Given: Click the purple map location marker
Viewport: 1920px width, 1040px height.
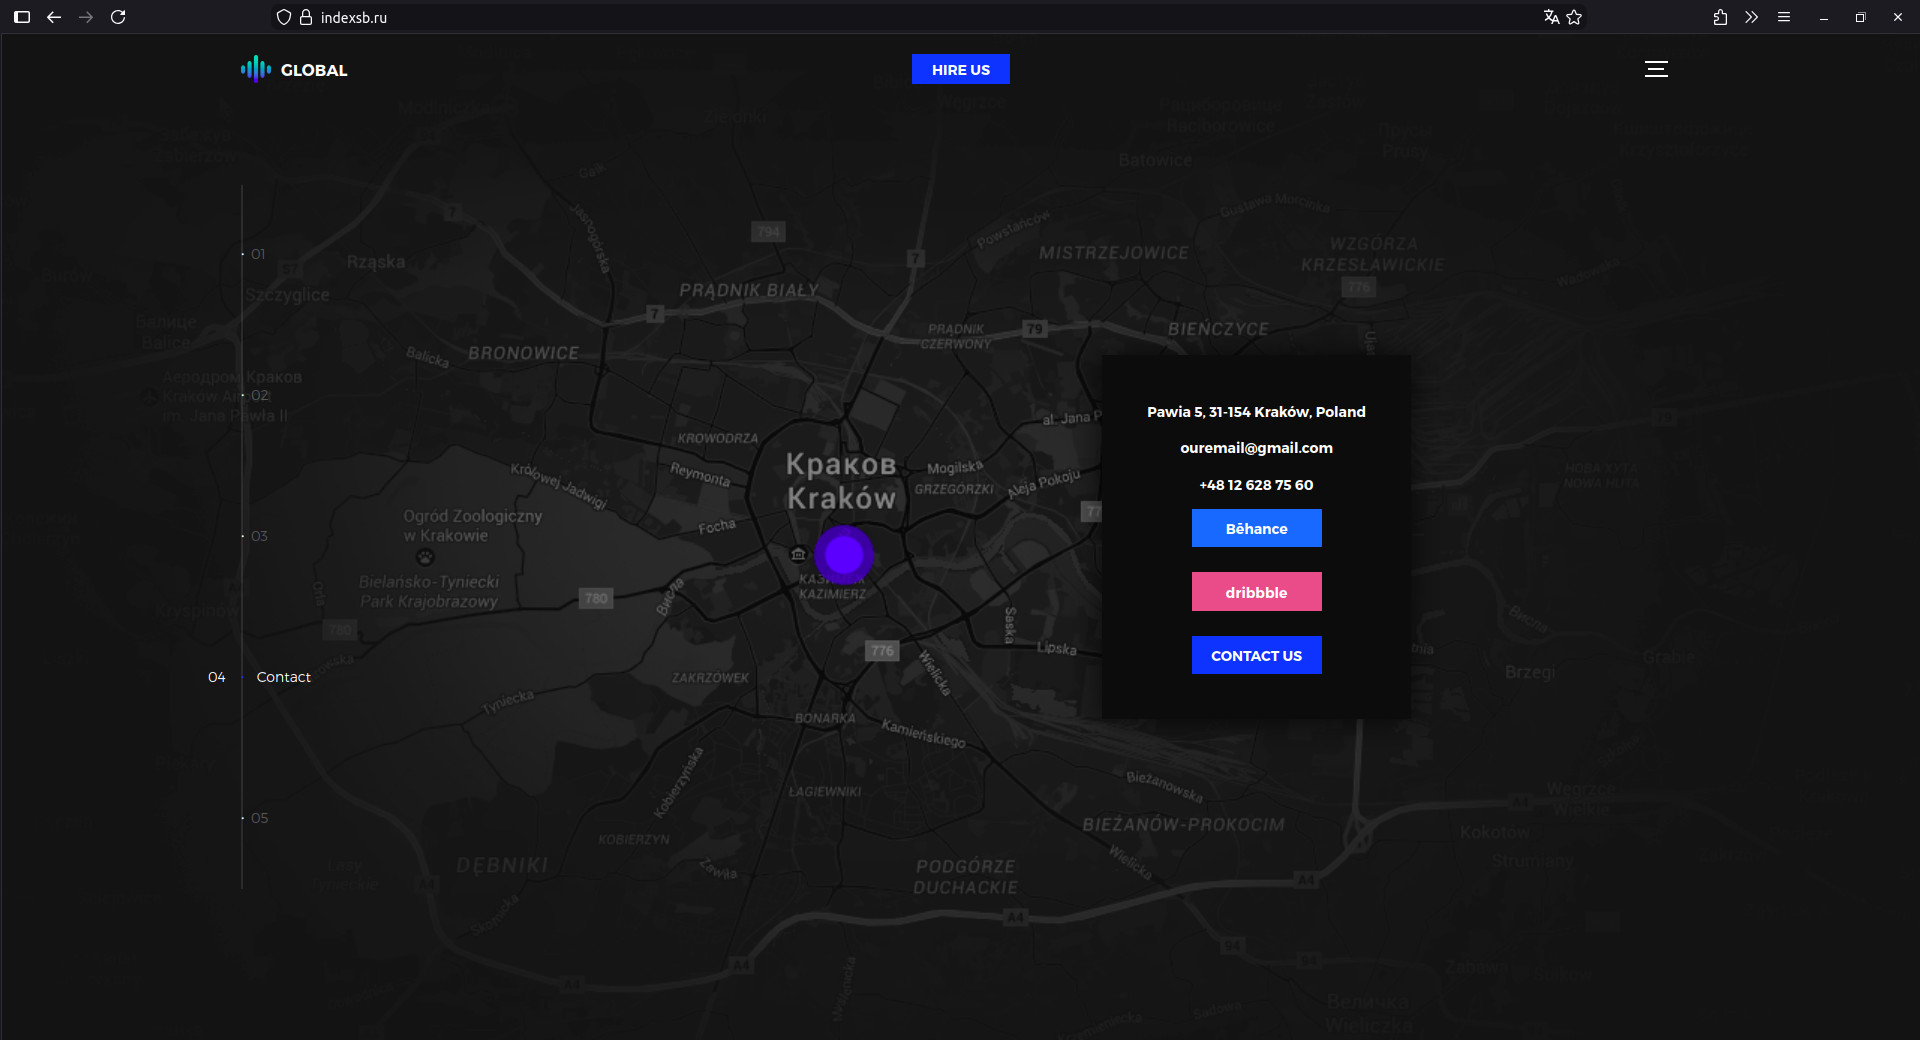Looking at the screenshot, I should (x=844, y=554).
